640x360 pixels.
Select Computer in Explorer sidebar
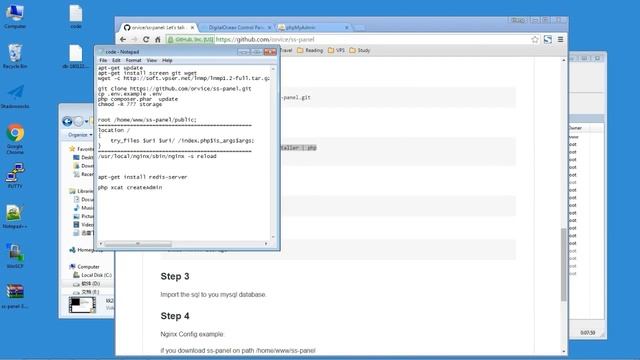coord(84,267)
